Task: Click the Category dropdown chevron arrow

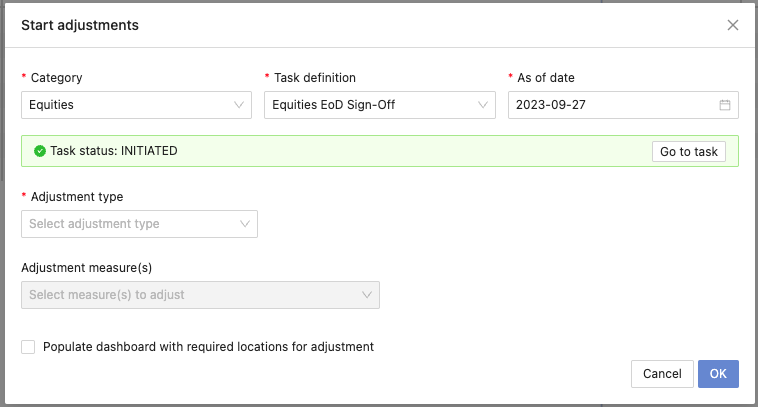Action: click(239, 105)
